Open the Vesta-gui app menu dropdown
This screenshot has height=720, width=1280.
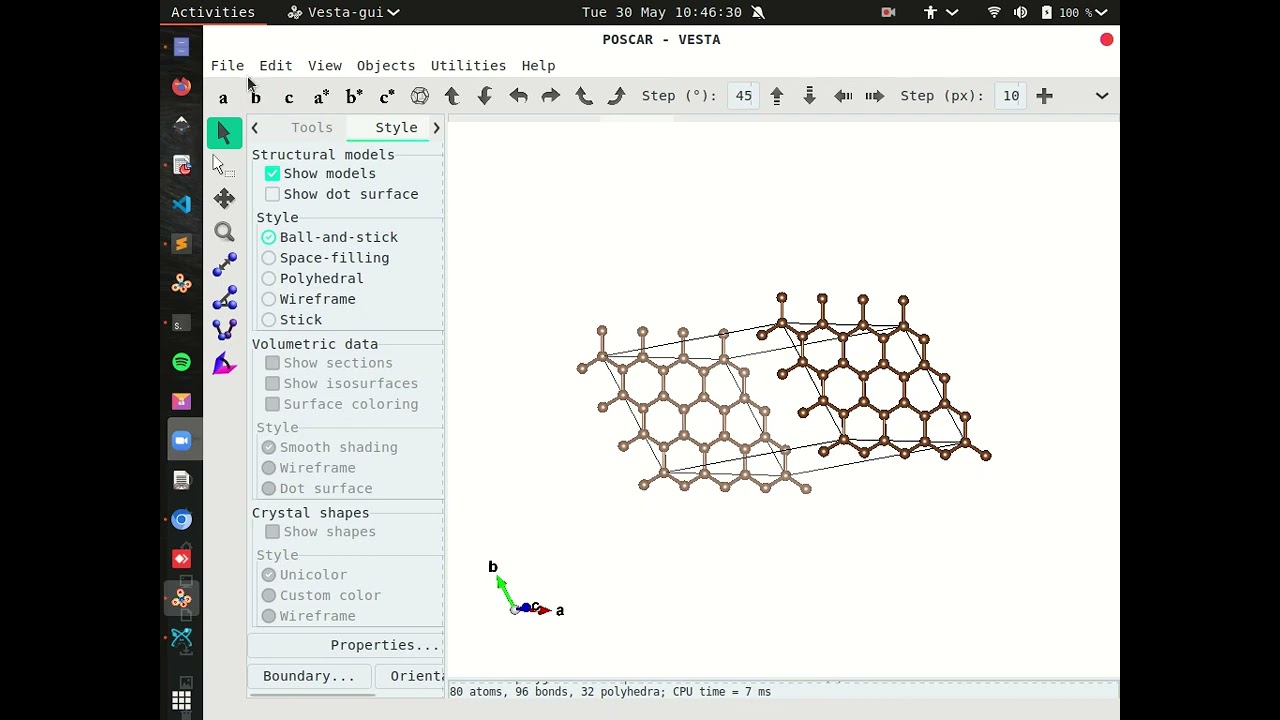(344, 12)
